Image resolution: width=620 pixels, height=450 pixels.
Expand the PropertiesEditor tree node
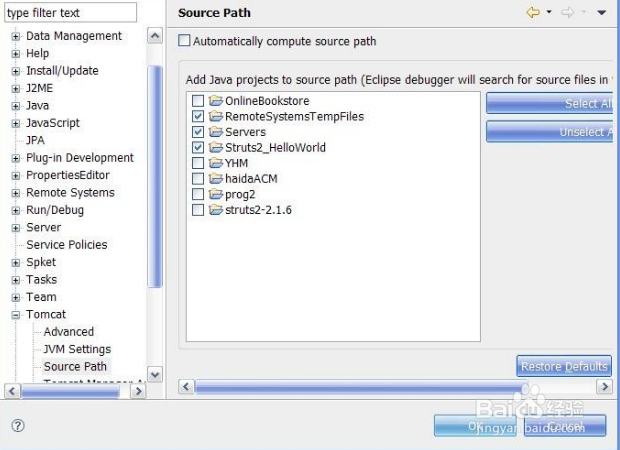coord(15,176)
